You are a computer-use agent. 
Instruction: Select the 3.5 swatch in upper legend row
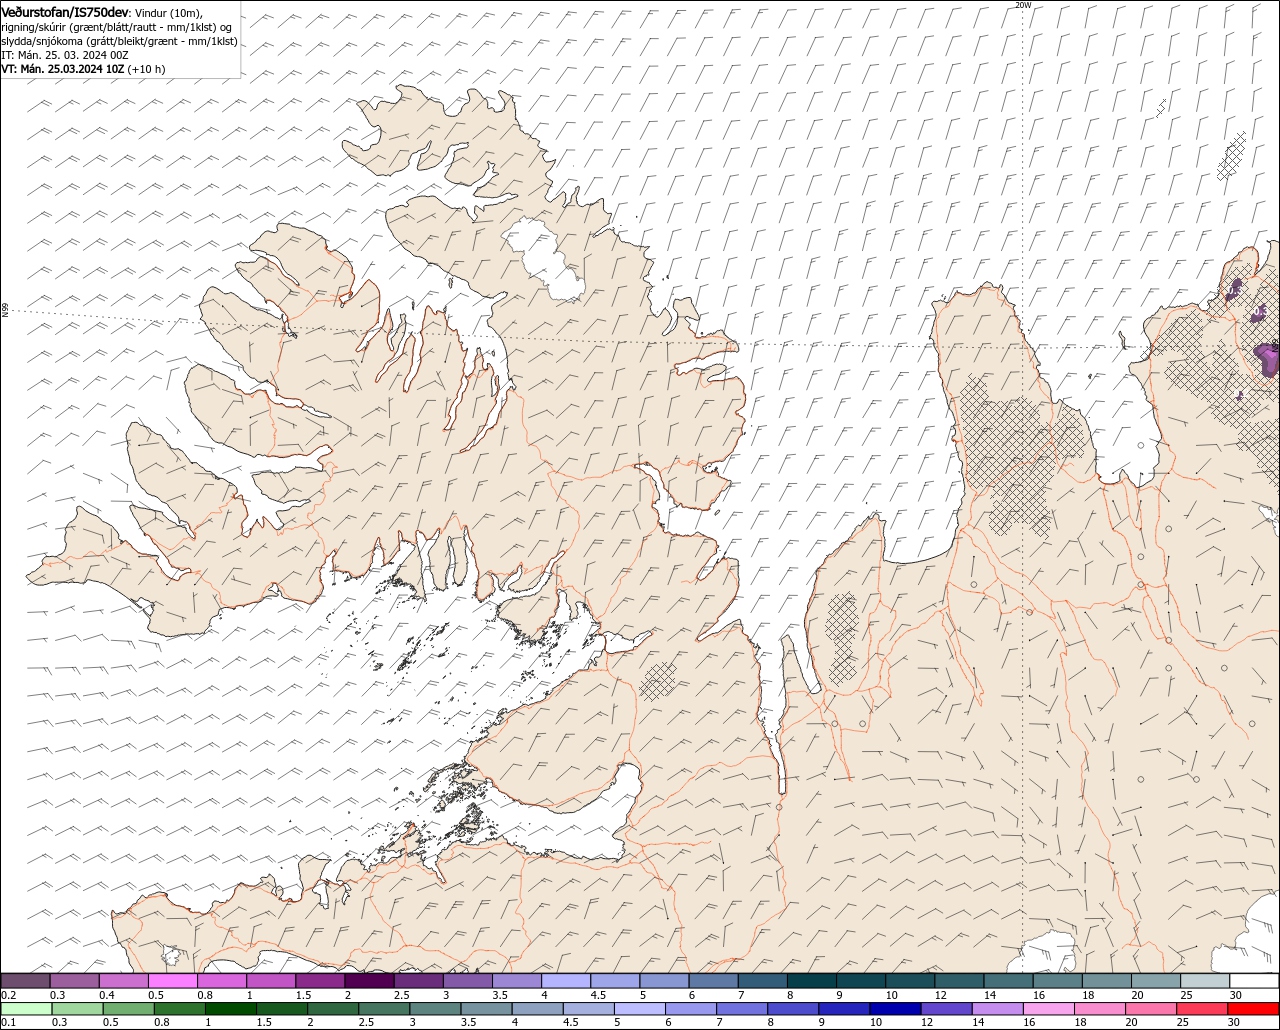517,981
